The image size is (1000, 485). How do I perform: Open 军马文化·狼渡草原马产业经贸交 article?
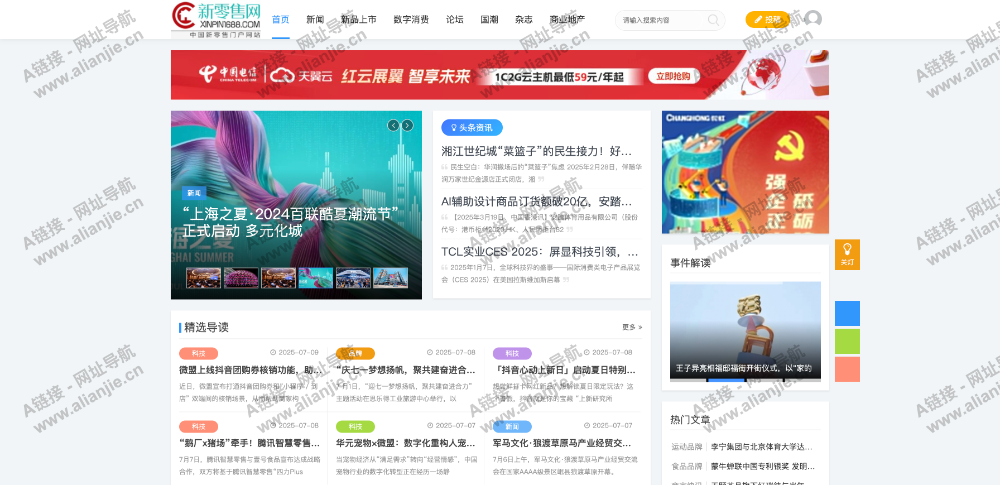pyautogui.click(x=562, y=442)
